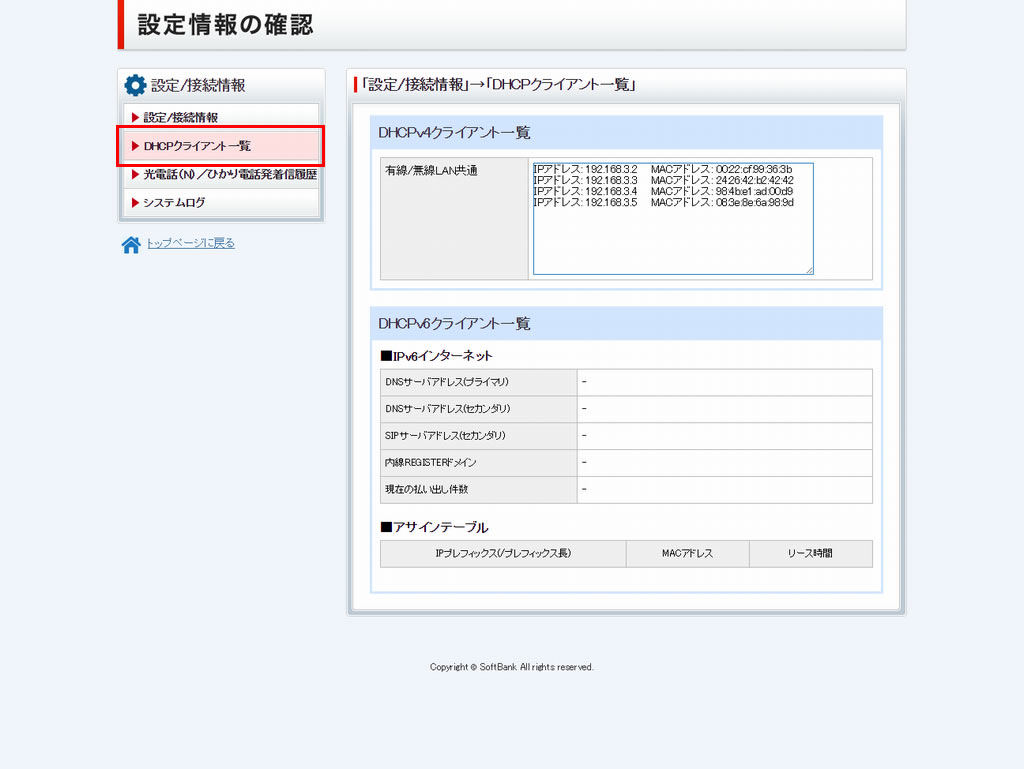Click the ■IPv6インターネット subheading
This screenshot has width=1024, height=769.
(436, 356)
